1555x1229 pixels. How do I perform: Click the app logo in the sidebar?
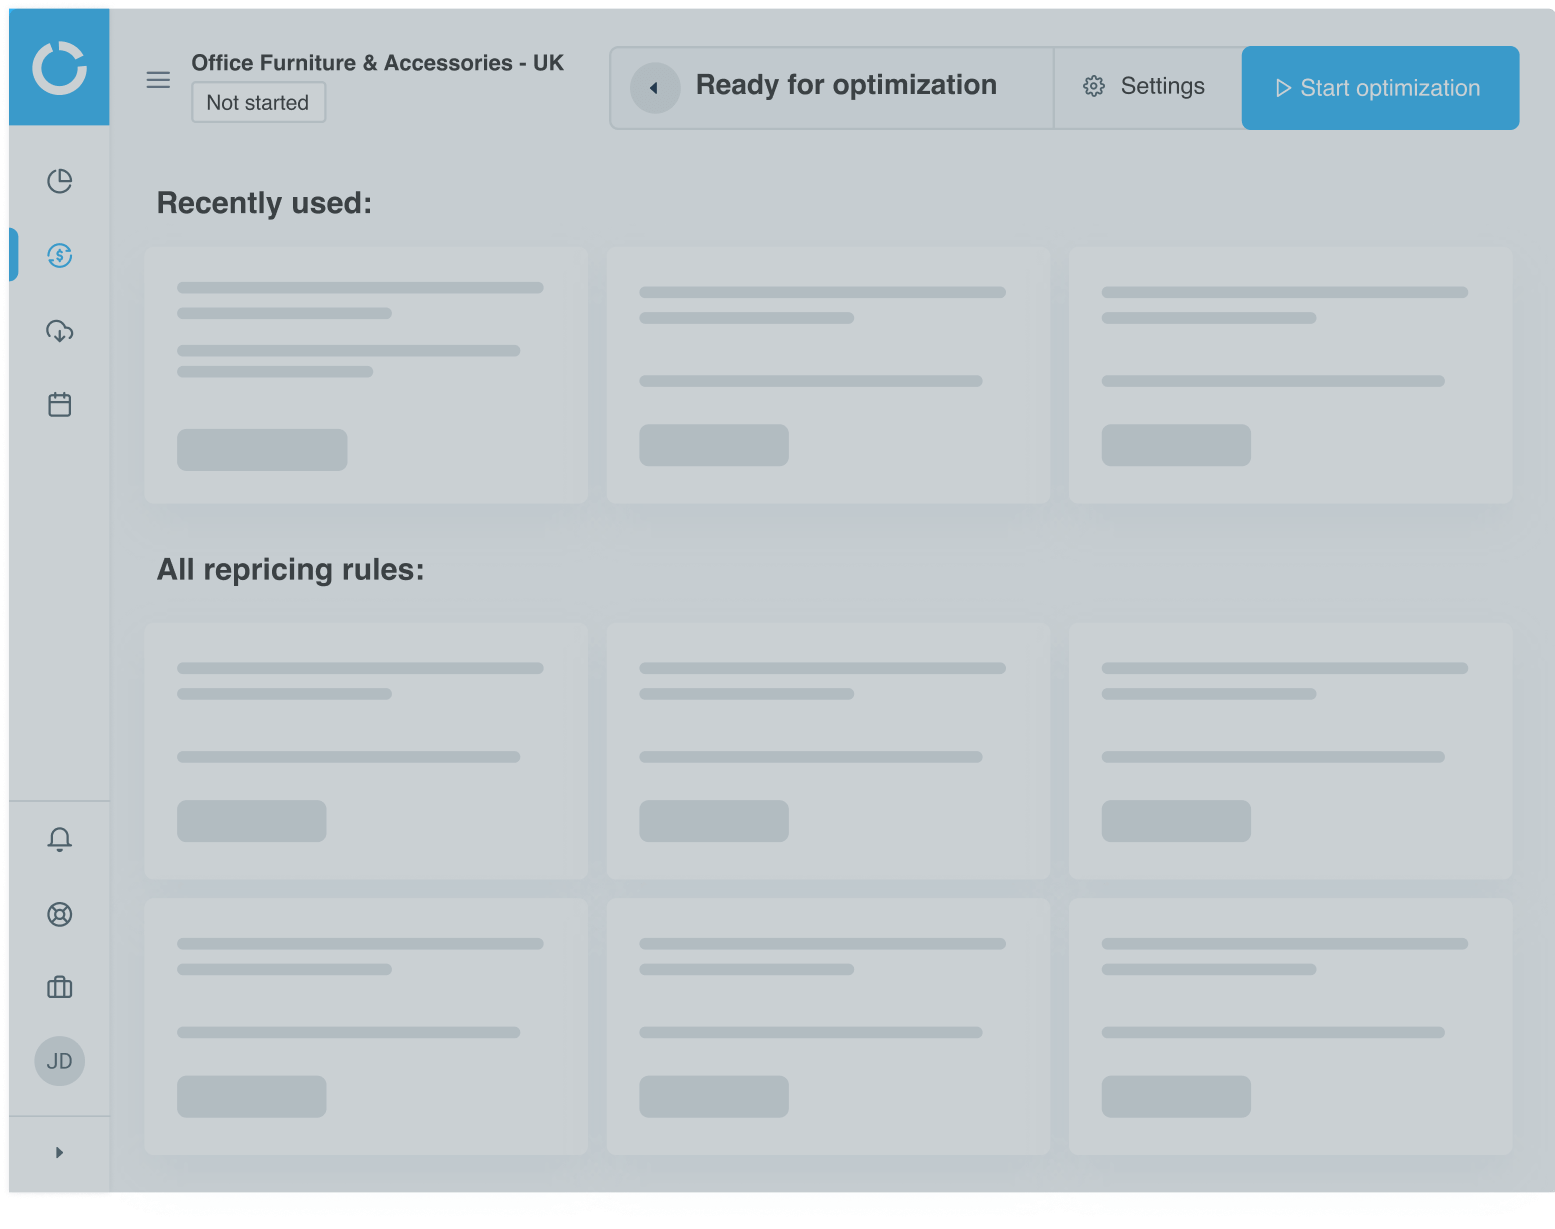coord(59,67)
